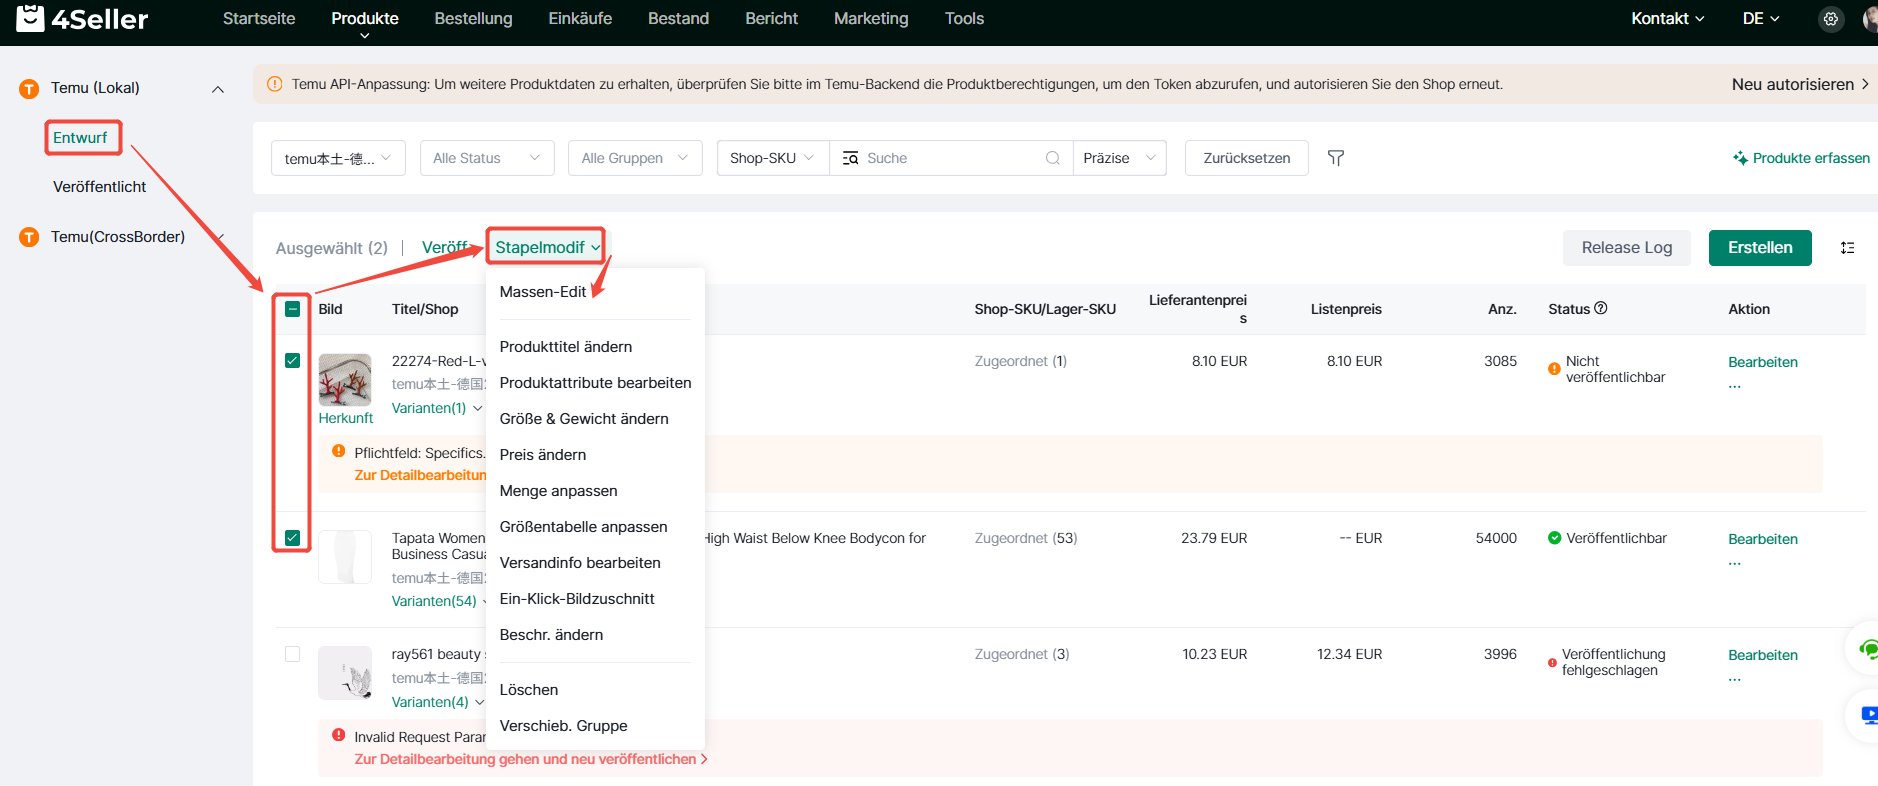Open the temu shop selector dropdown
The height and width of the screenshot is (786, 1878).
tap(338, 158)
